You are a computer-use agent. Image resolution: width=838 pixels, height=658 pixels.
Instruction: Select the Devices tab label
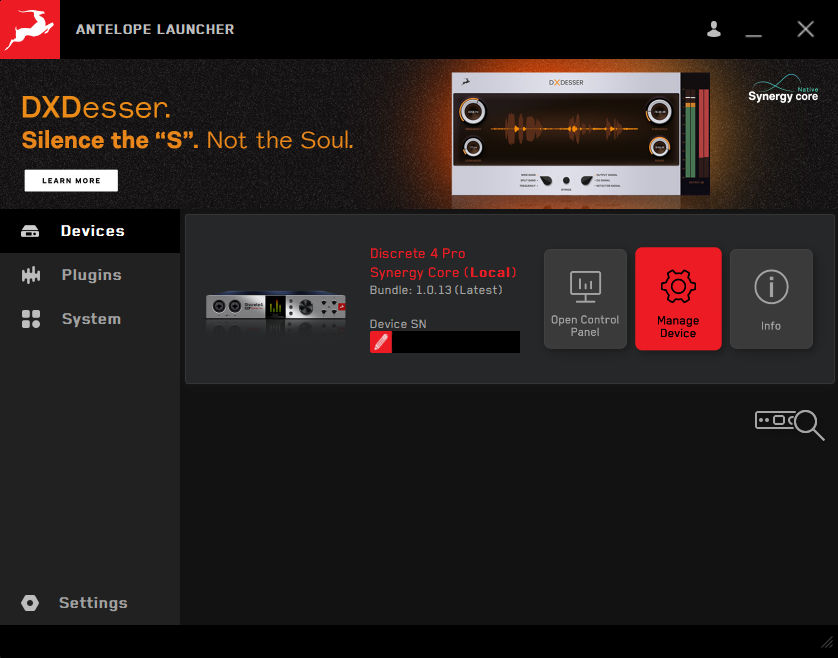coord(92,231)
